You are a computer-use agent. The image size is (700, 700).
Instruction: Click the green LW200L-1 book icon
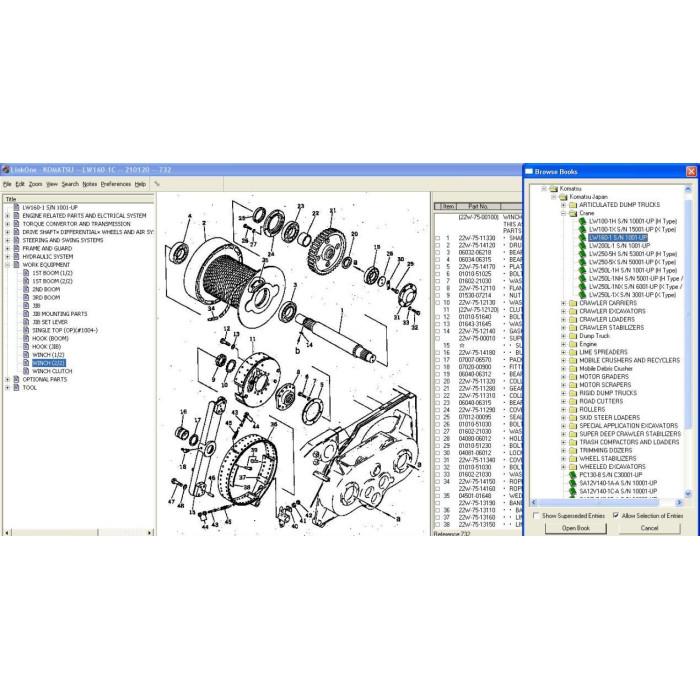click(582, 246)
